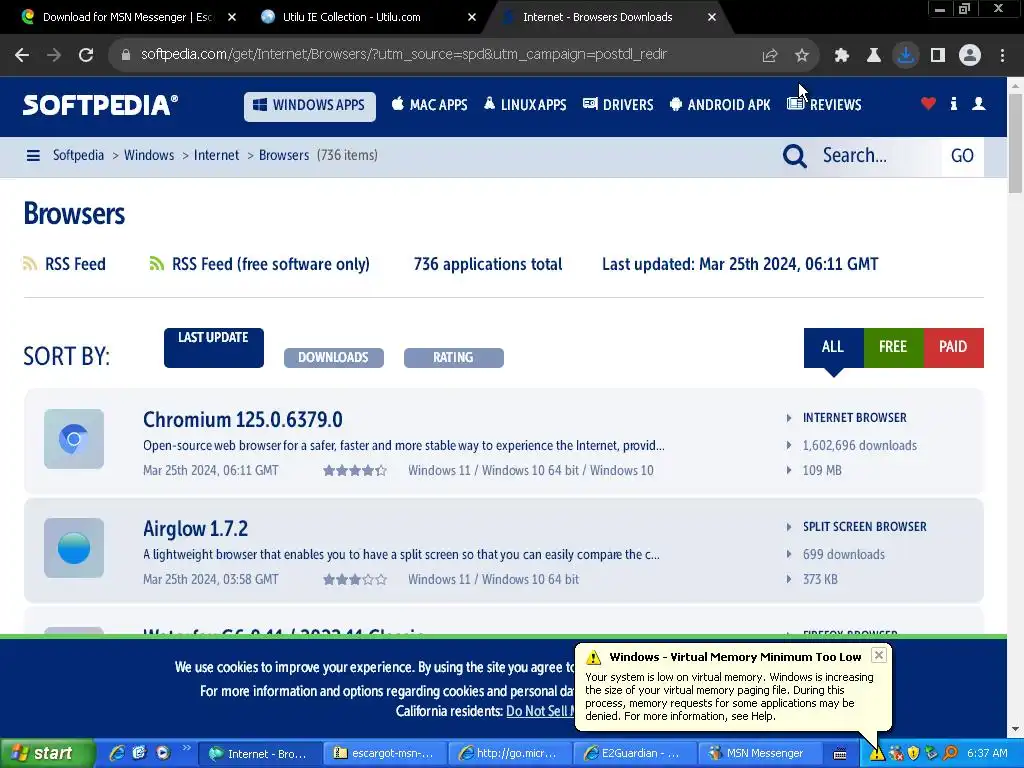The image size is (1024, 768).
Task: Go to Softpedia breadcrumb link
Action: coord(78,155)
